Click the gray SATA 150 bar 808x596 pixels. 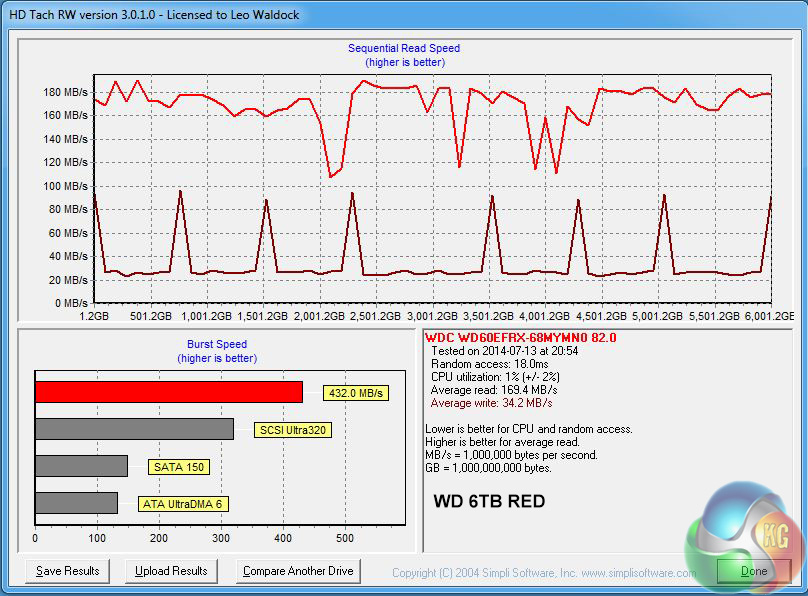(x=81, y=466)
